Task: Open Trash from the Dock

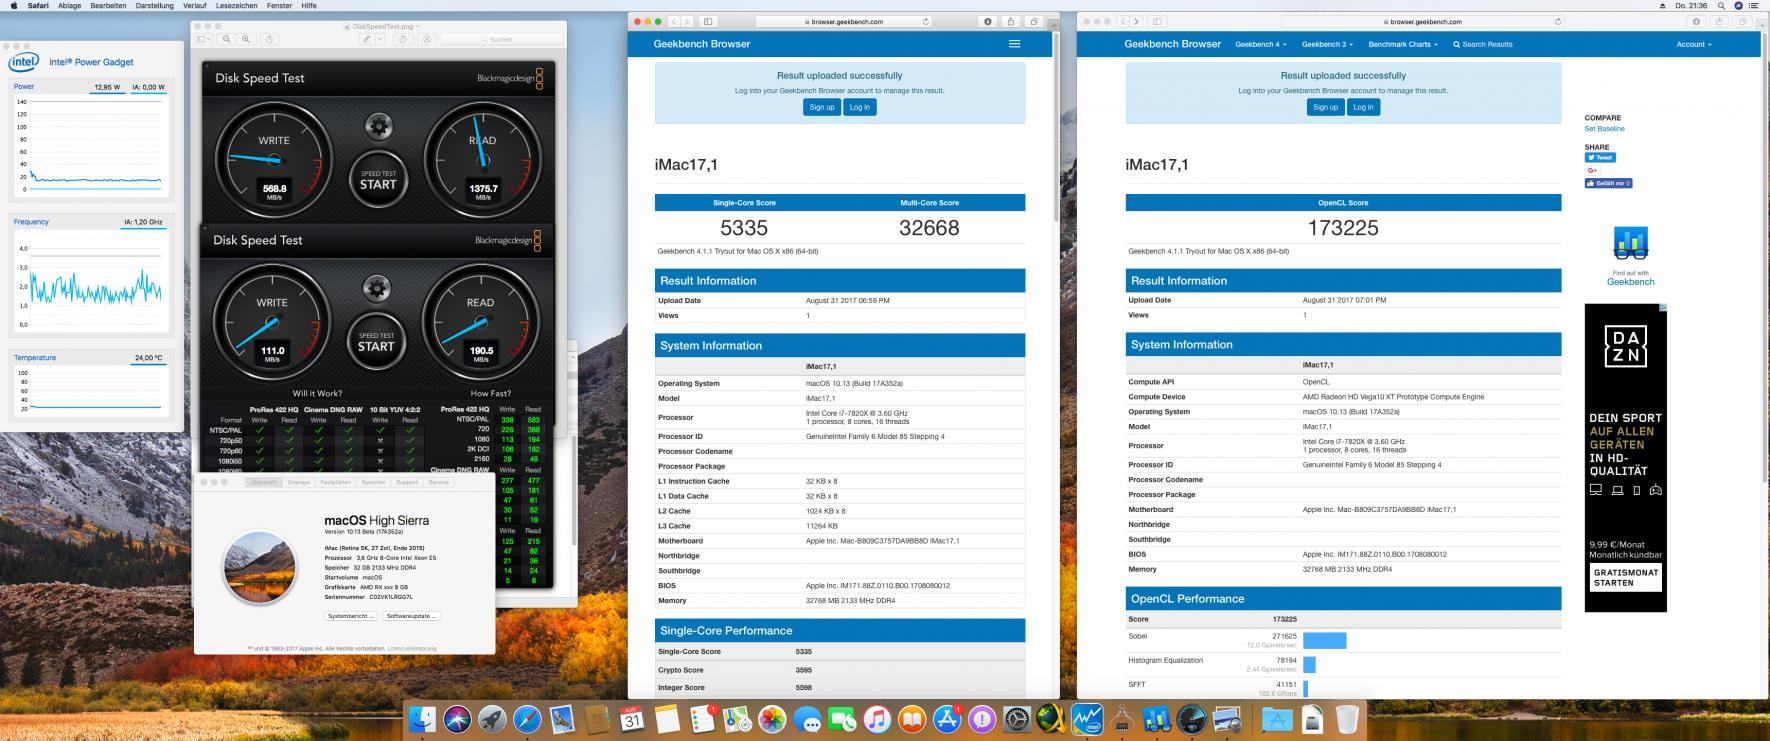Action: pos(1347,718)
